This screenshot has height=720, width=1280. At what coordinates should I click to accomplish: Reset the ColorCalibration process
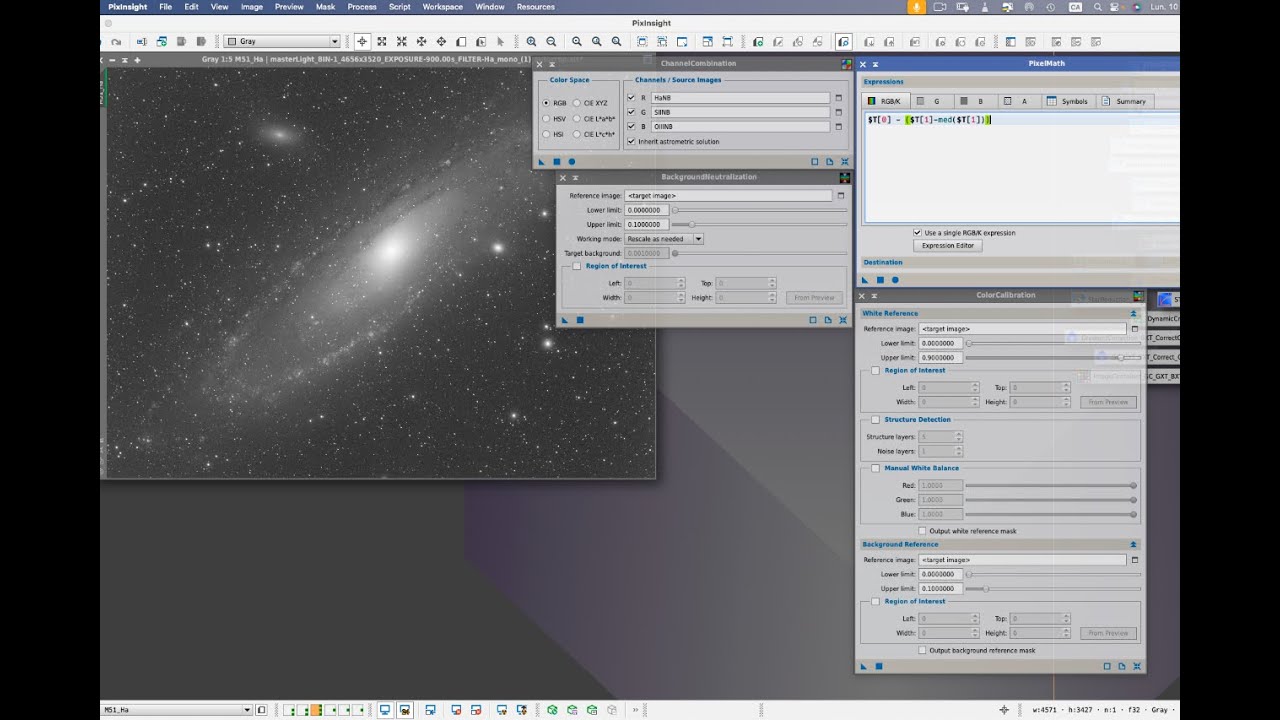[x=1138, y=666]
